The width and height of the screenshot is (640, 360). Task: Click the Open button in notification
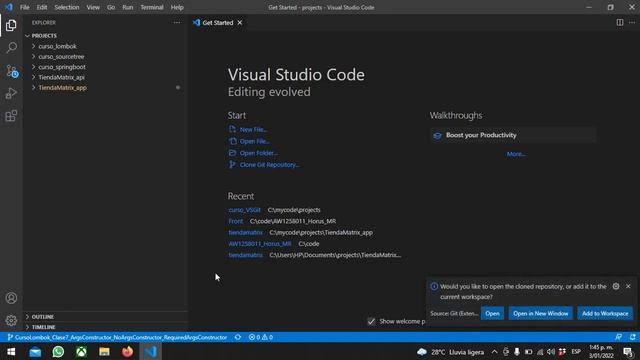pyautogui.click(x=492, y=313)
